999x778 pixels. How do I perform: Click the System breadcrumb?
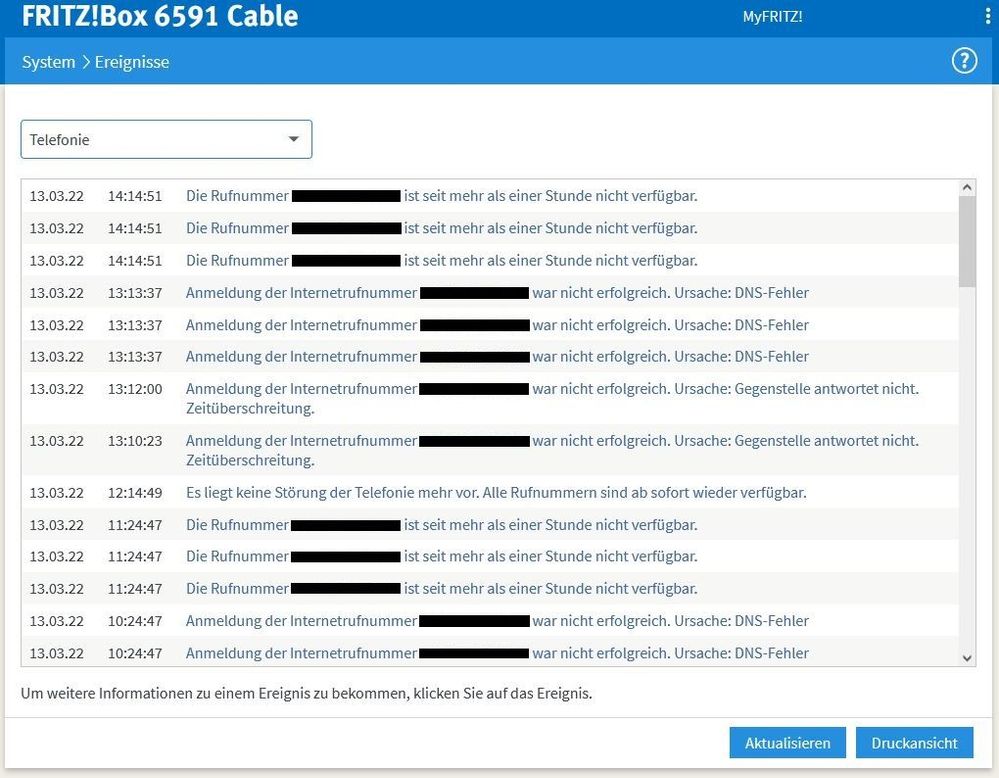[48, 62]
